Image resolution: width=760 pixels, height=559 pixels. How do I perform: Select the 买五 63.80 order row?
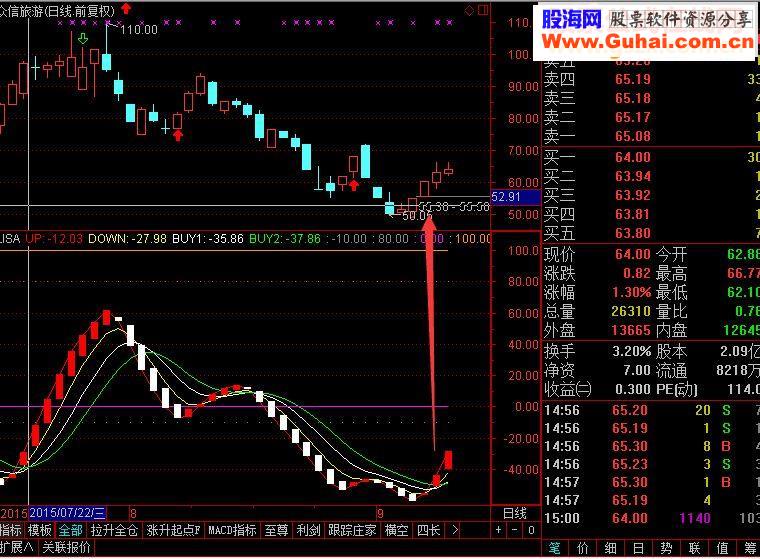[x=650, y=234]
